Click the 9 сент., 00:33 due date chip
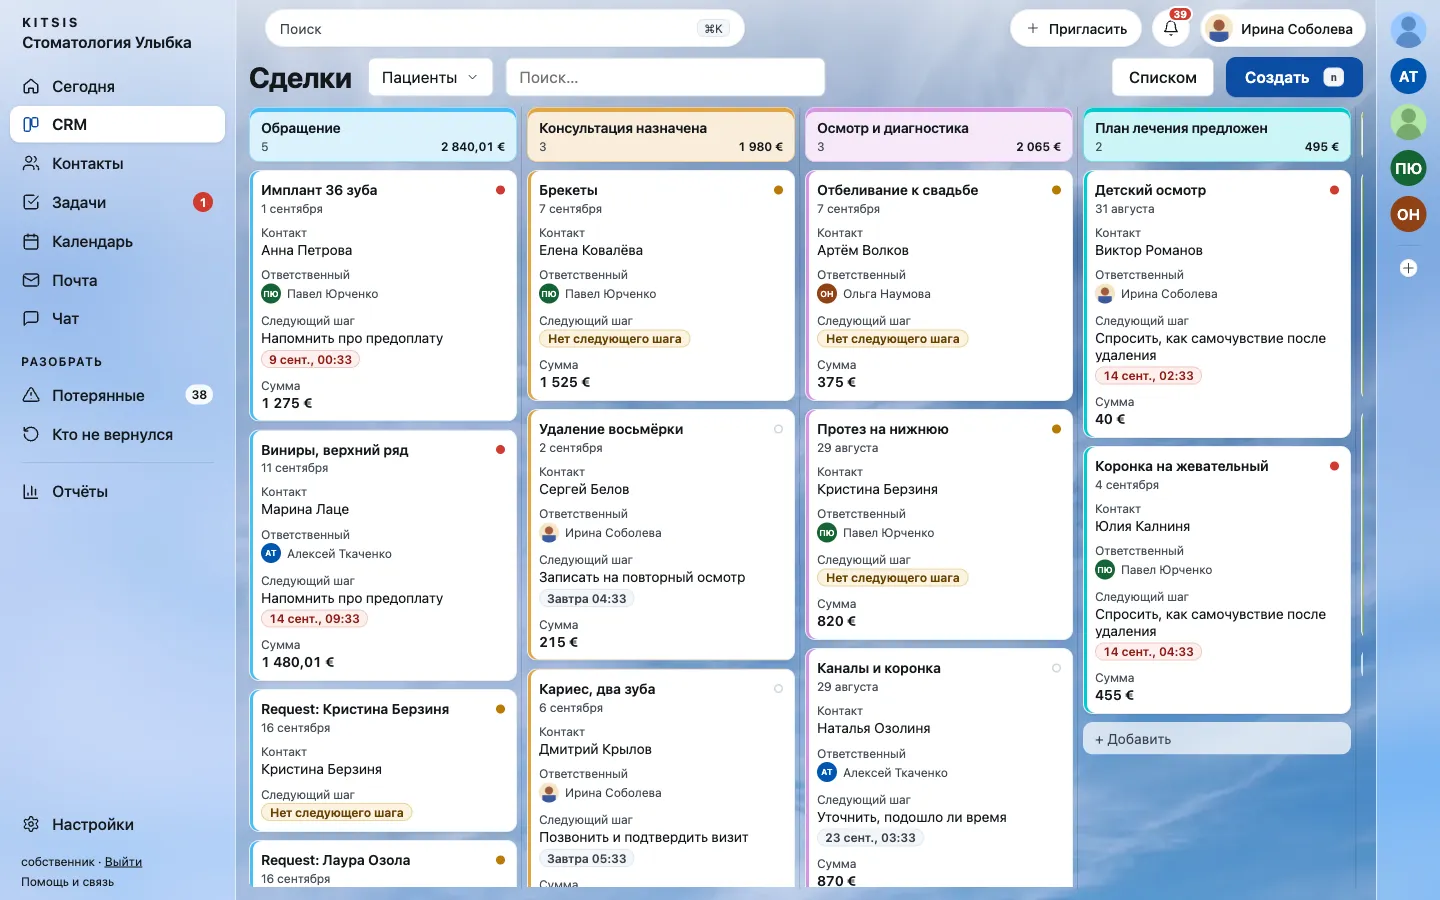The height and width of the screenshot is (900, 1440). pos(310,360)
